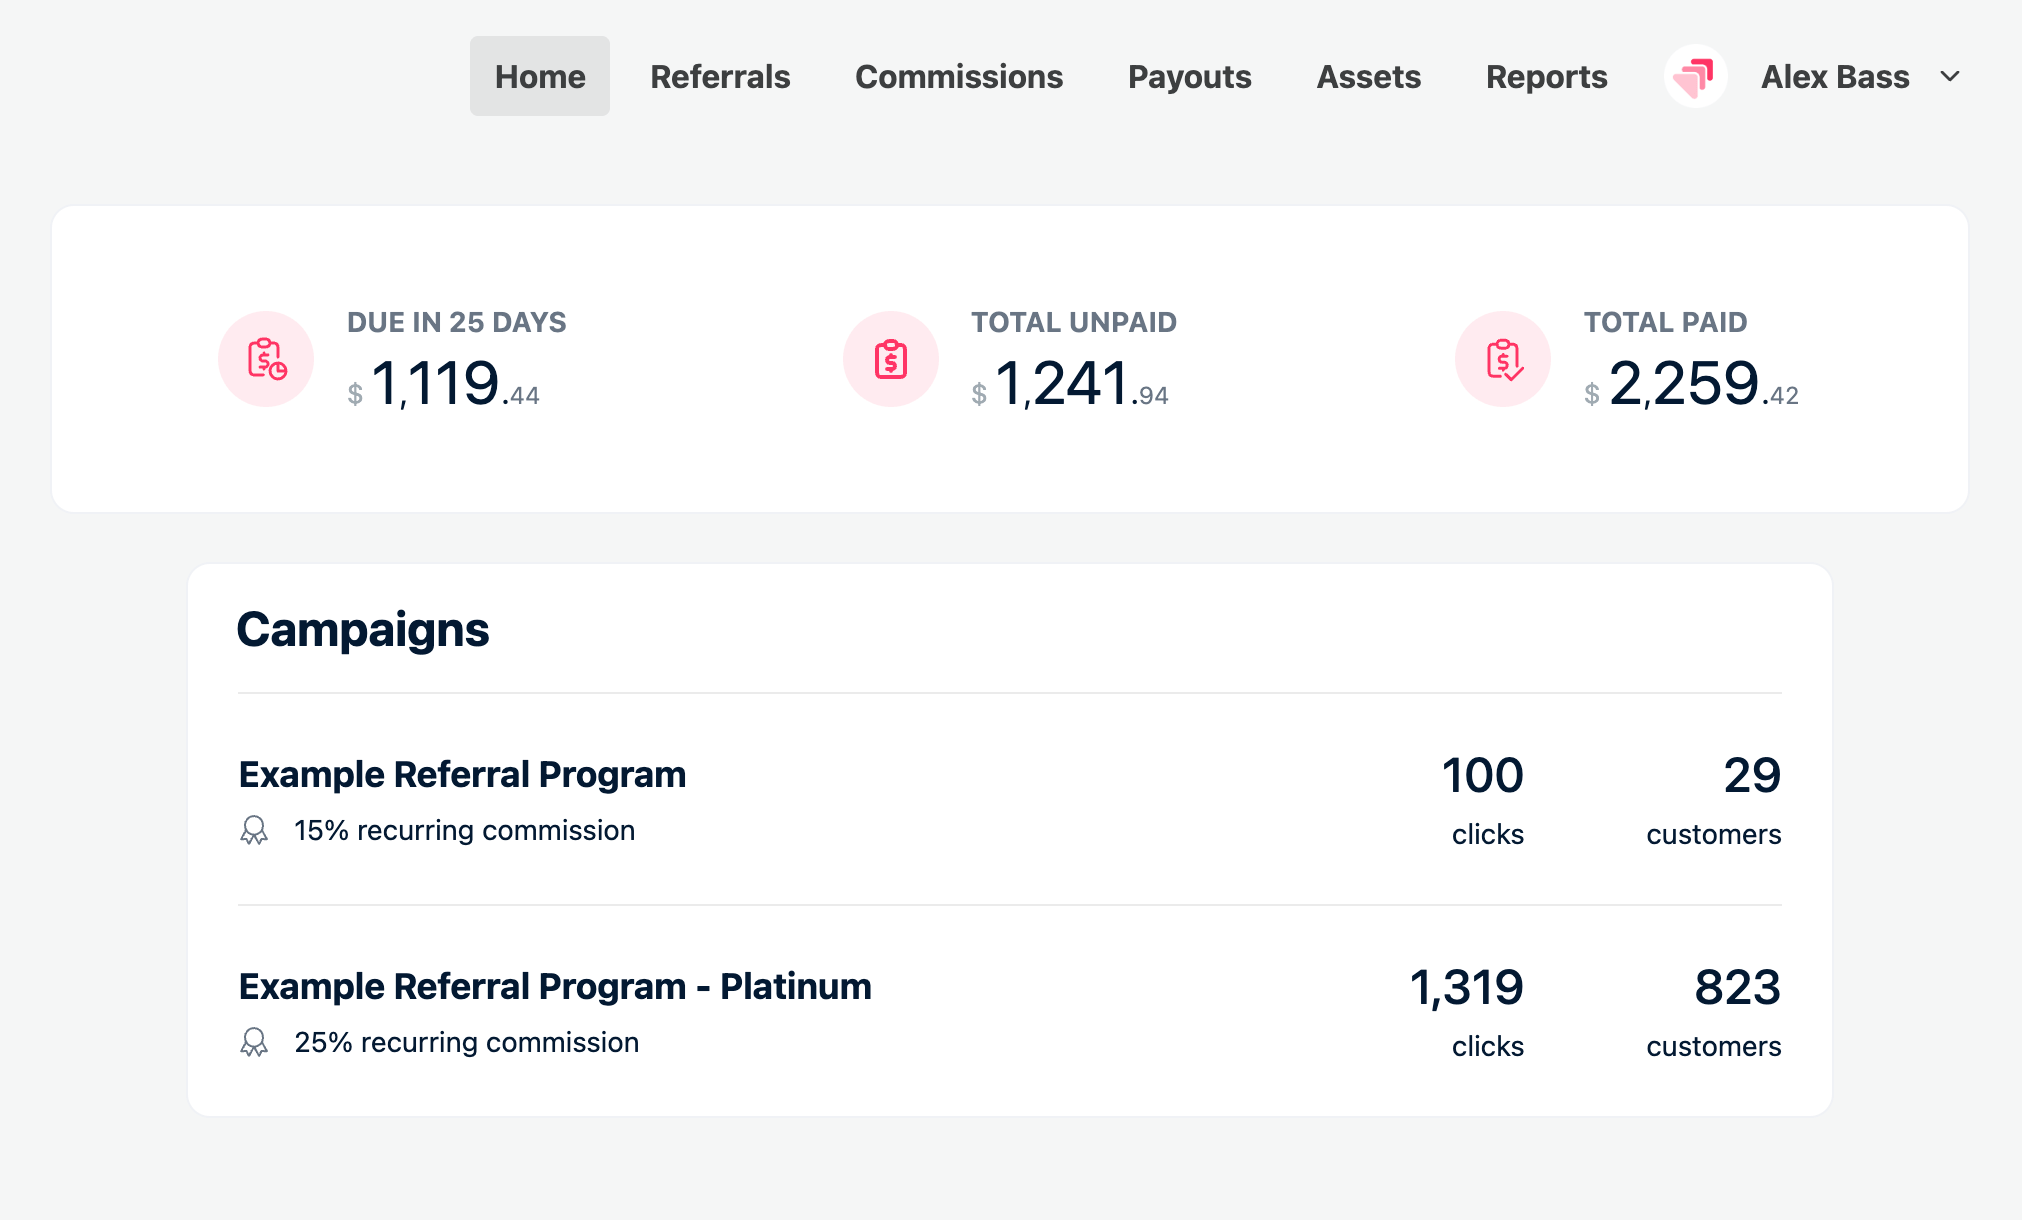Click the Total Paid clipboard-check icon

(1503, 359)
